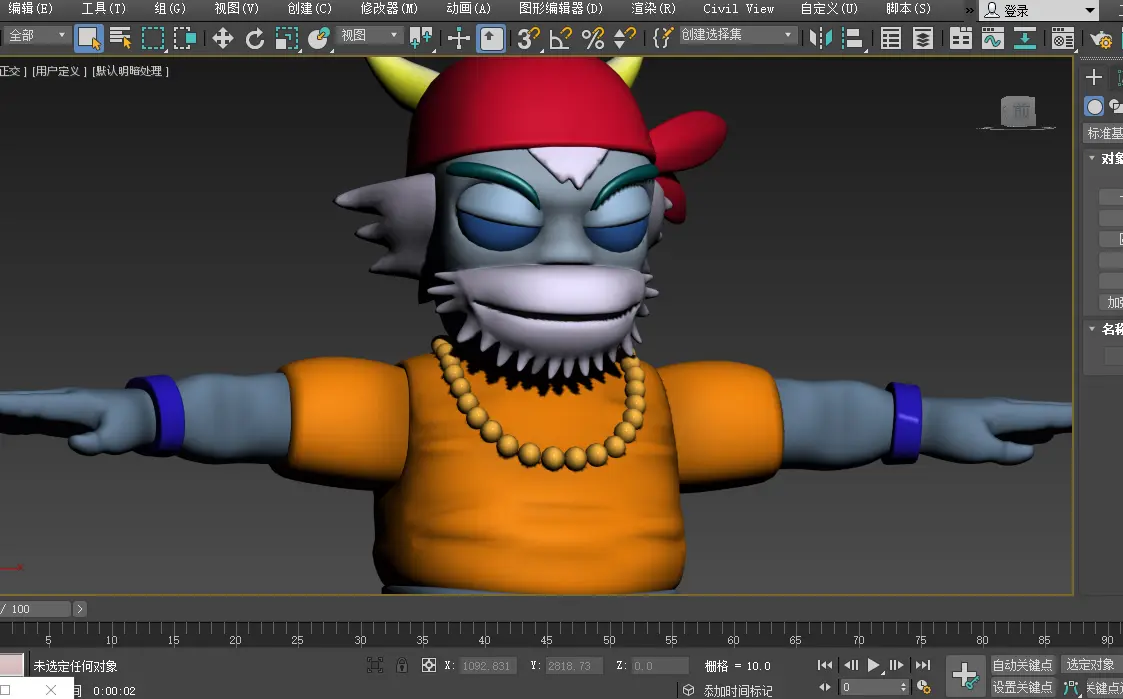Screen dimensions: 1123x699
Task: Open the 全部 selection filter dropdown
Action: 36,36
